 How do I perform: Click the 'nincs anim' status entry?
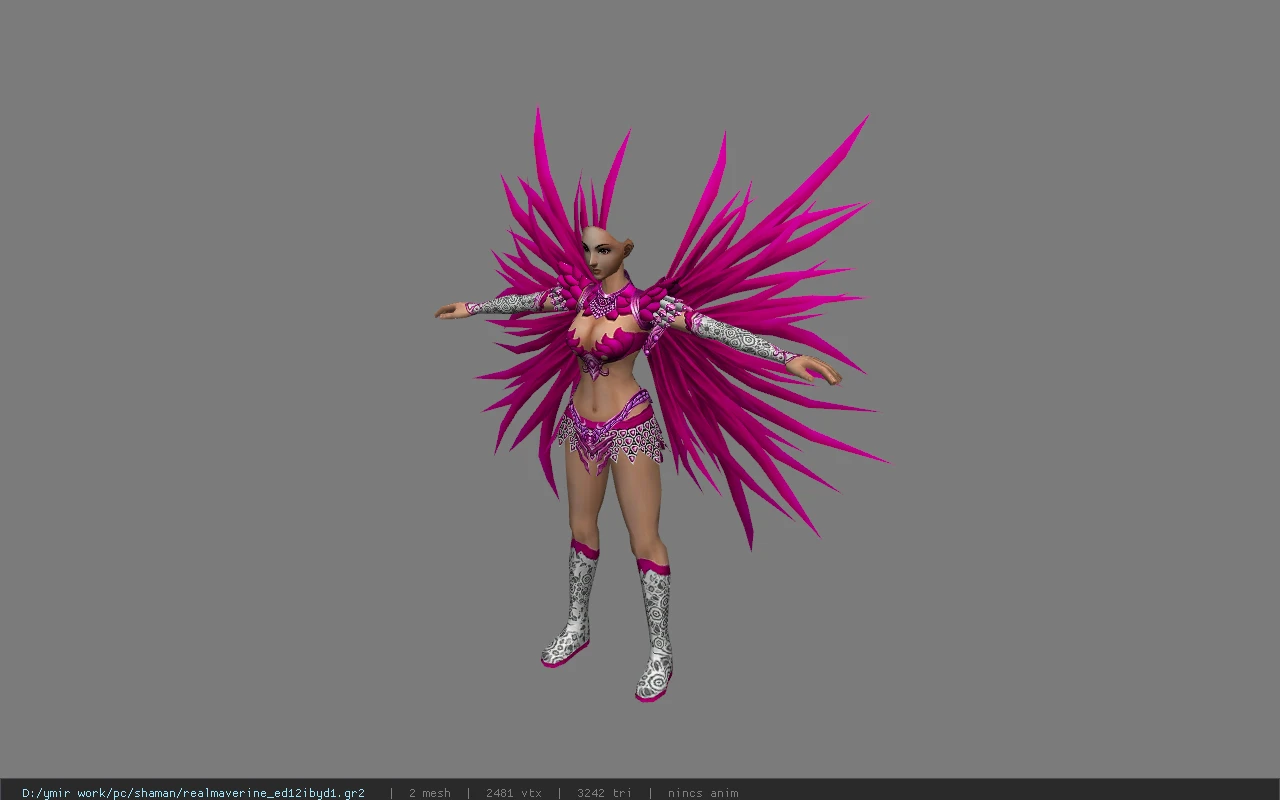(x=703, y=793)
